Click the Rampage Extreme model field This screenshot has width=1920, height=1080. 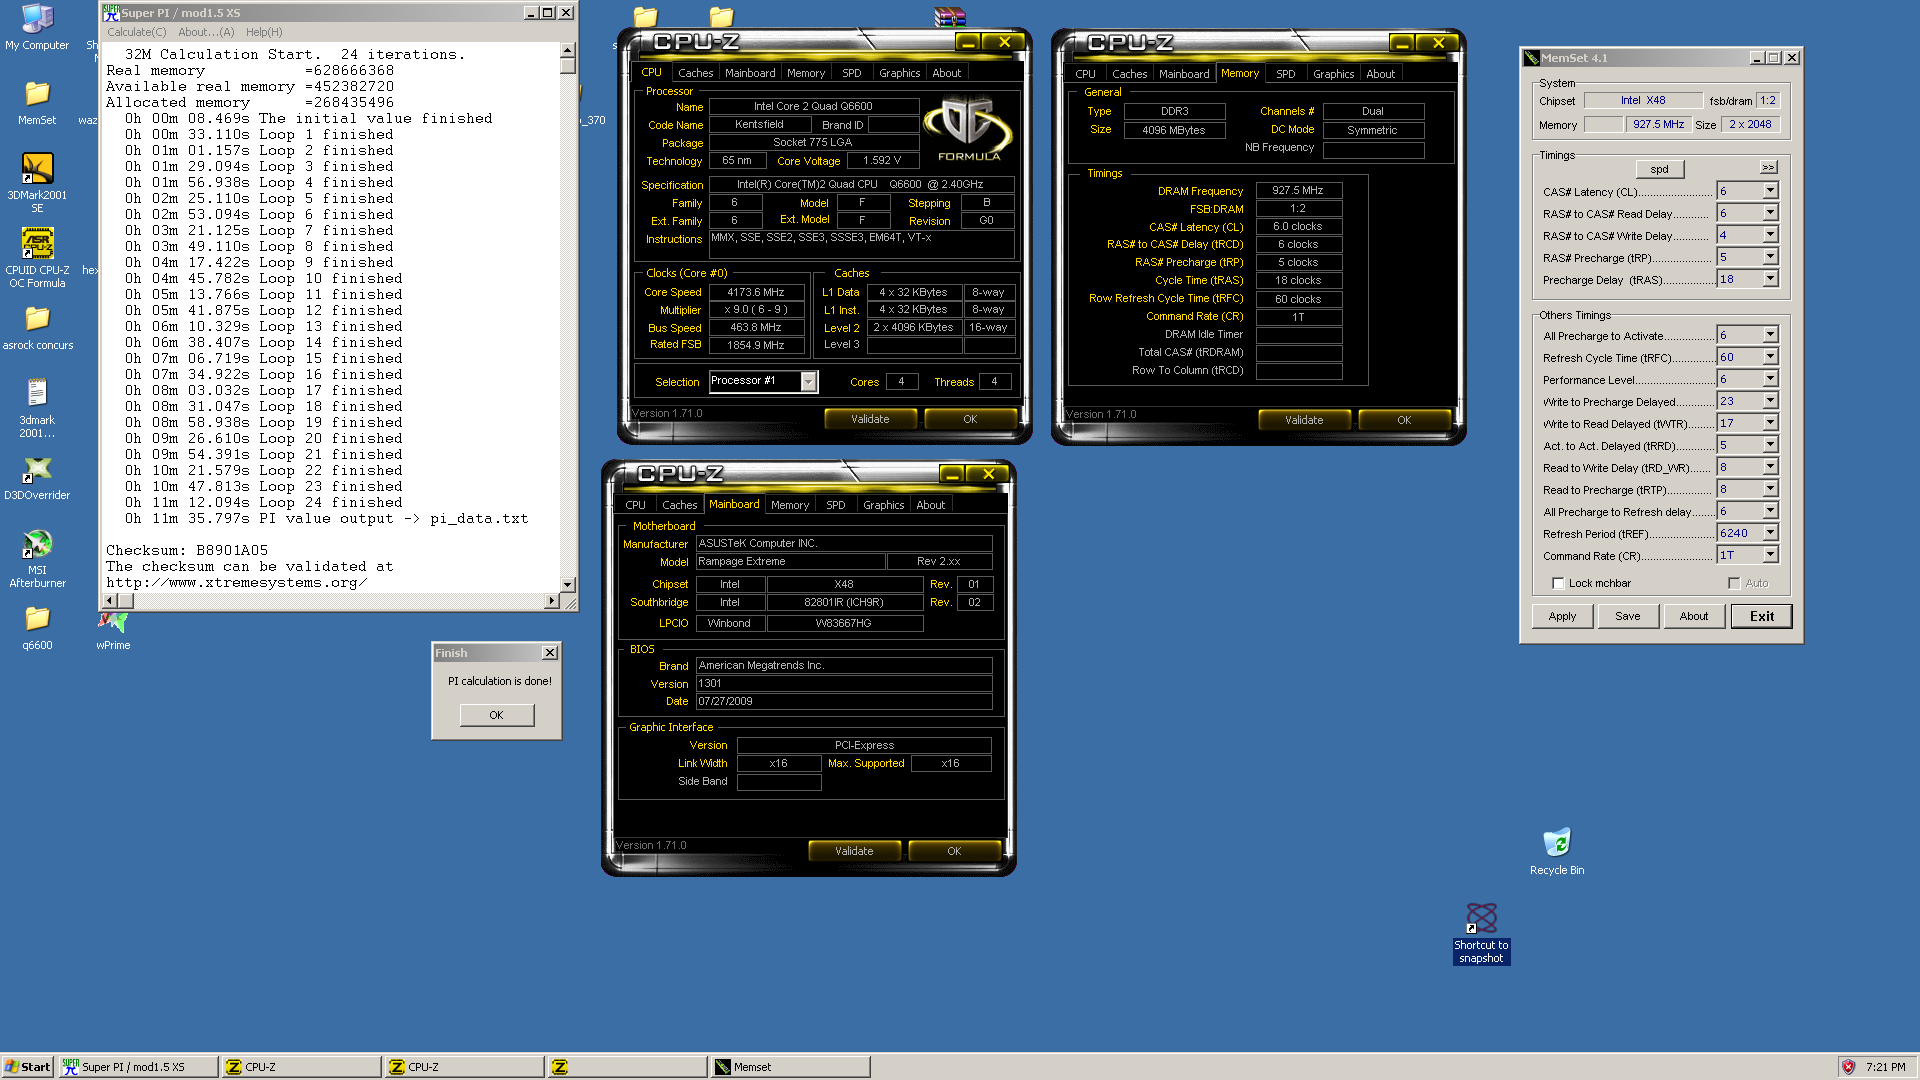[x=790, y=561]
